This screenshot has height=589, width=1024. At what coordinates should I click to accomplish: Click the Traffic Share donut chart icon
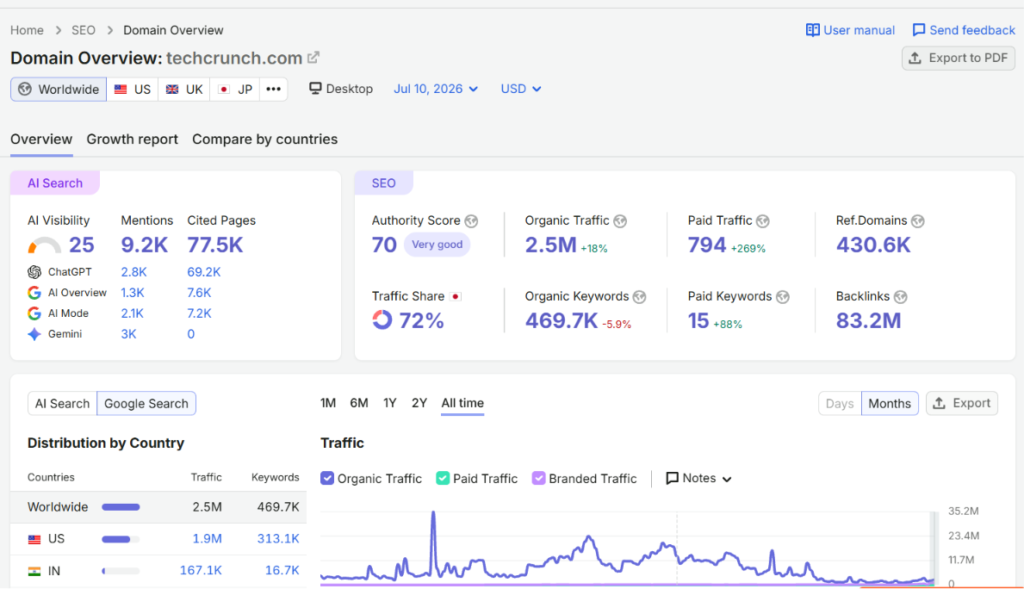pyautogui.click(x=382, y=320)
